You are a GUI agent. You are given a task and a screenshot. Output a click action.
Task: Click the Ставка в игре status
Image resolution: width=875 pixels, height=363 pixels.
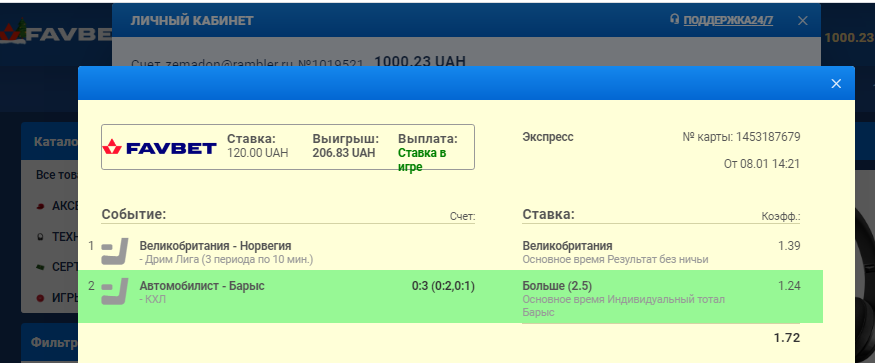pyautogui.click(x=422, y=160)
